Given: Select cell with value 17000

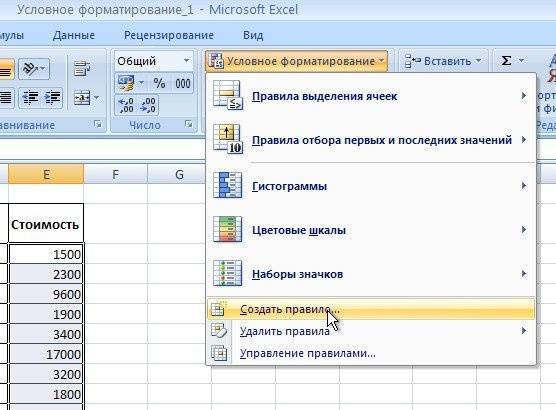Looking at the screenshot, I should coord(46,354).
